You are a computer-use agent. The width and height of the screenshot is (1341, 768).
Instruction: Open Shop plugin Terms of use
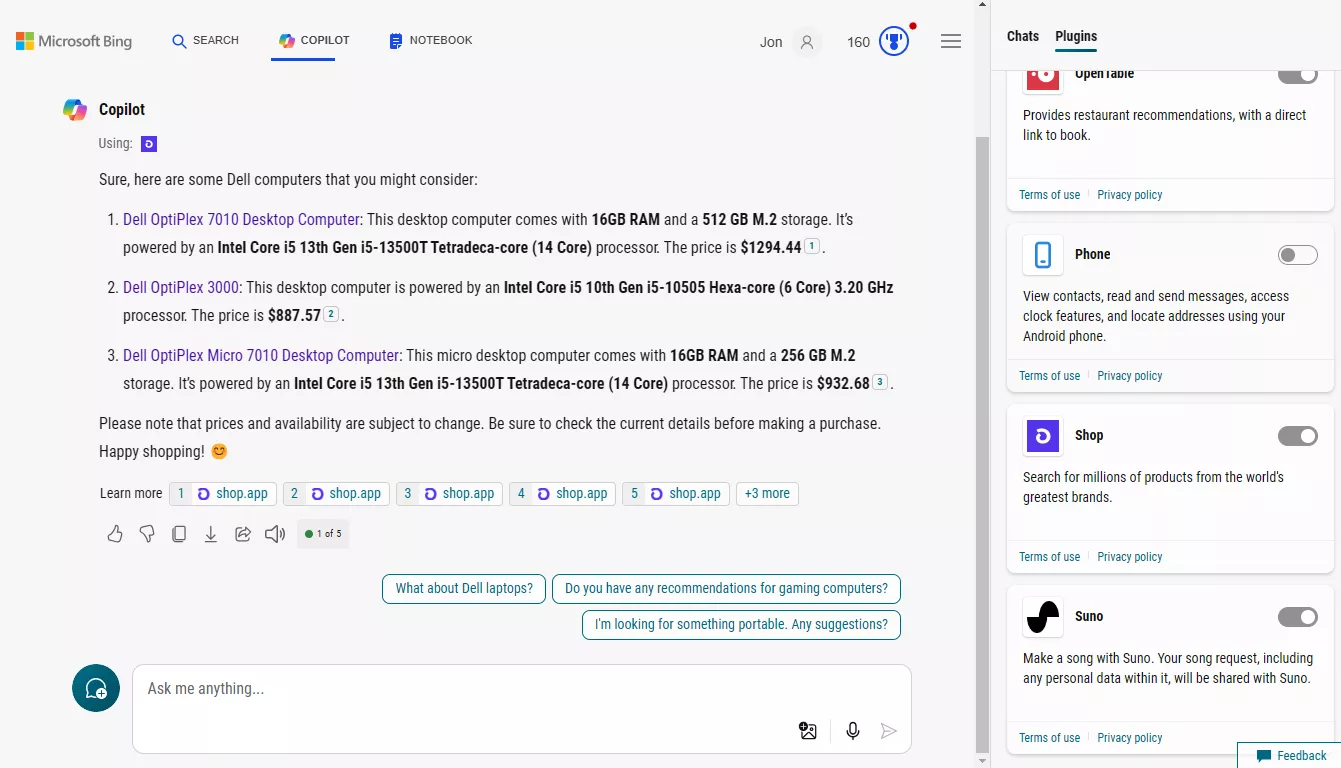[1049, 557]
